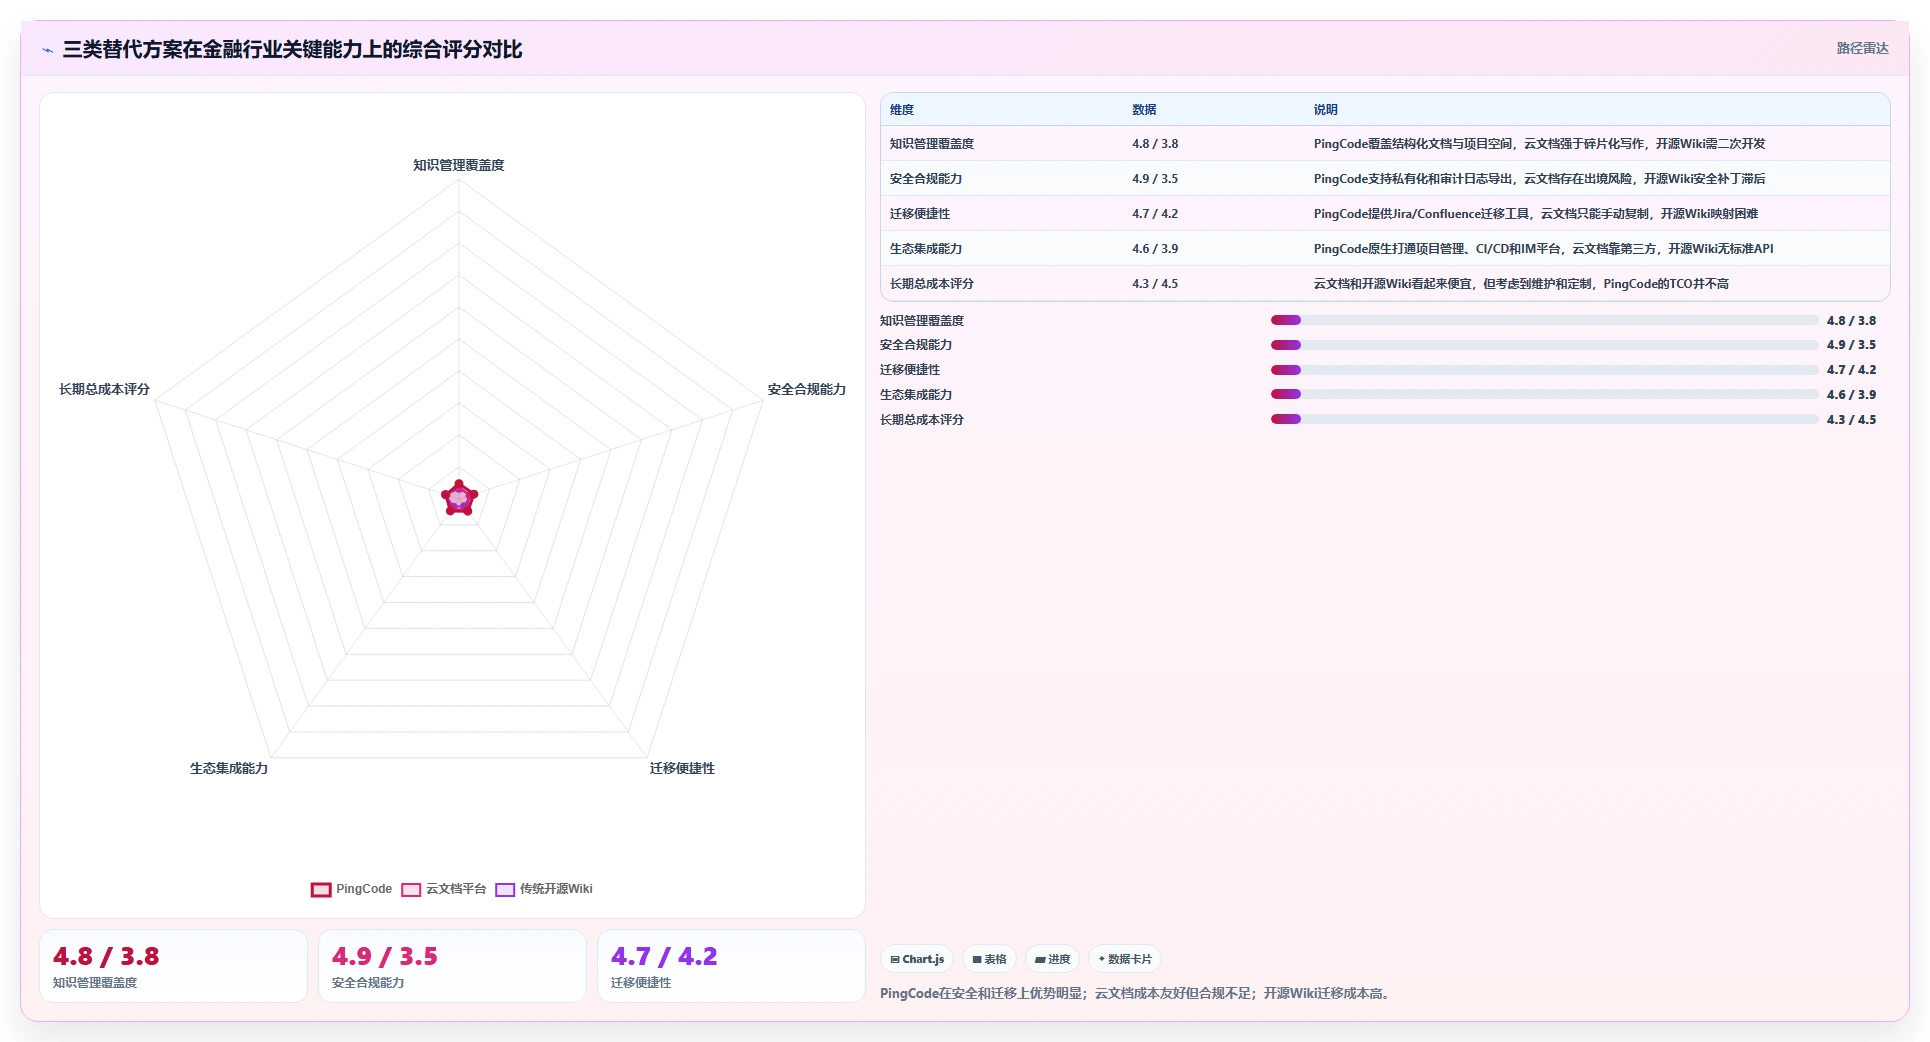
Task: Click the 进度 tag chip
Action: tap(1053, 959)
